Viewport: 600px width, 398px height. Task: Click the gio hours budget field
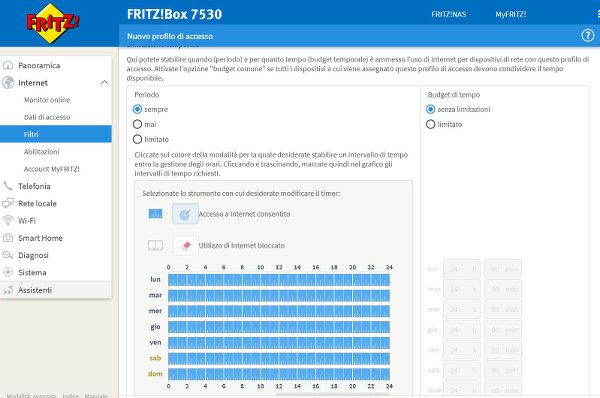[x=462, y=329]
